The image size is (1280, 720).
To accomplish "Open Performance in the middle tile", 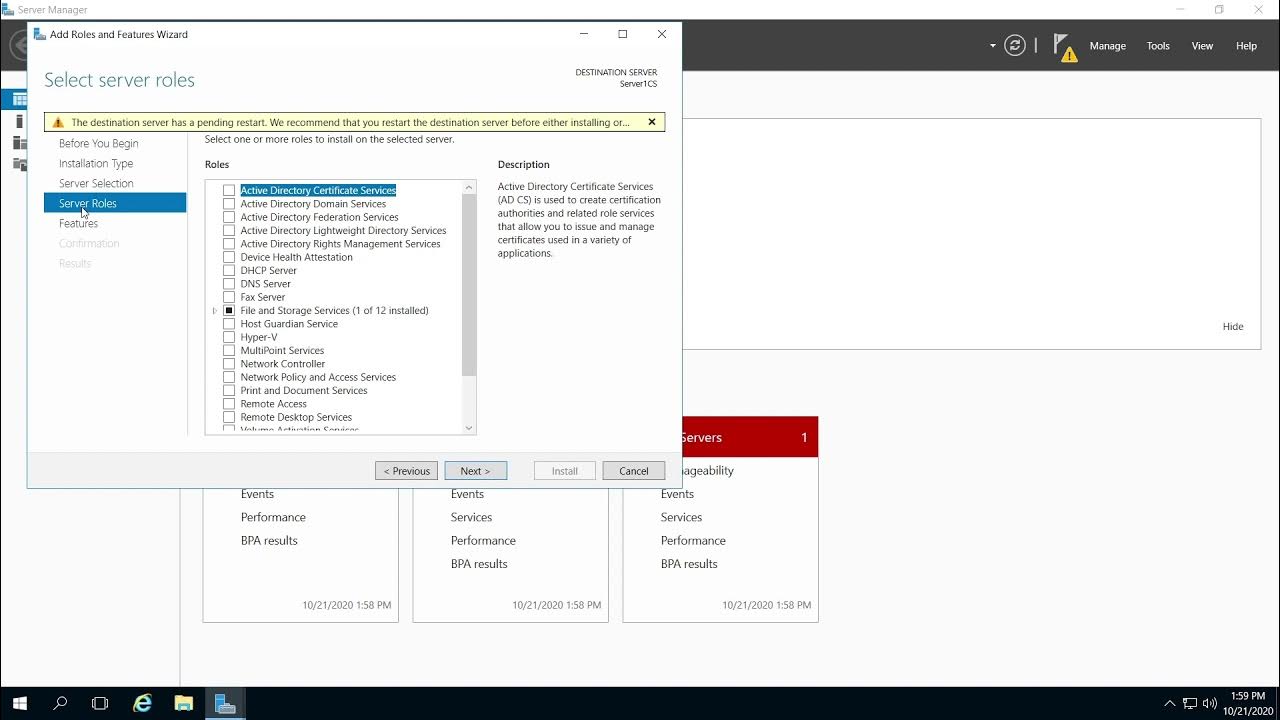I will point(483,541).
